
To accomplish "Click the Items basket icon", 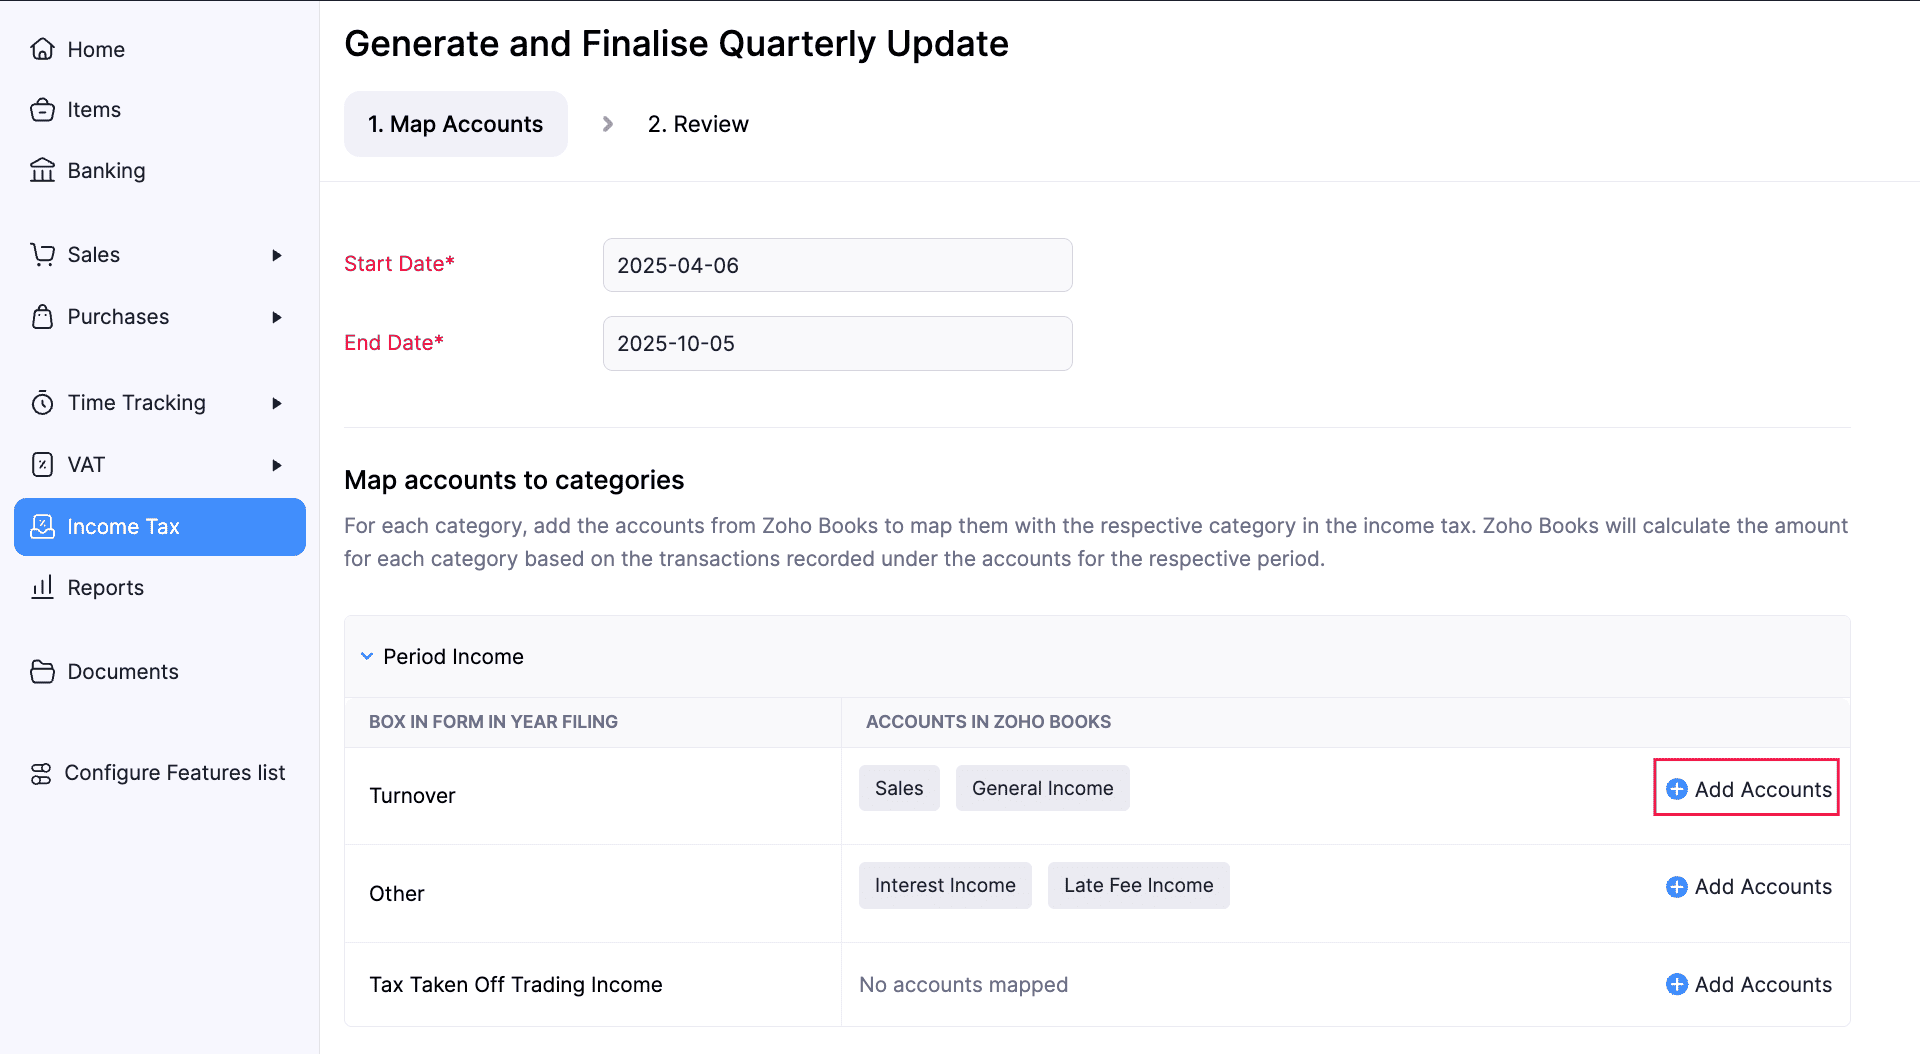I will coord(42,110).
